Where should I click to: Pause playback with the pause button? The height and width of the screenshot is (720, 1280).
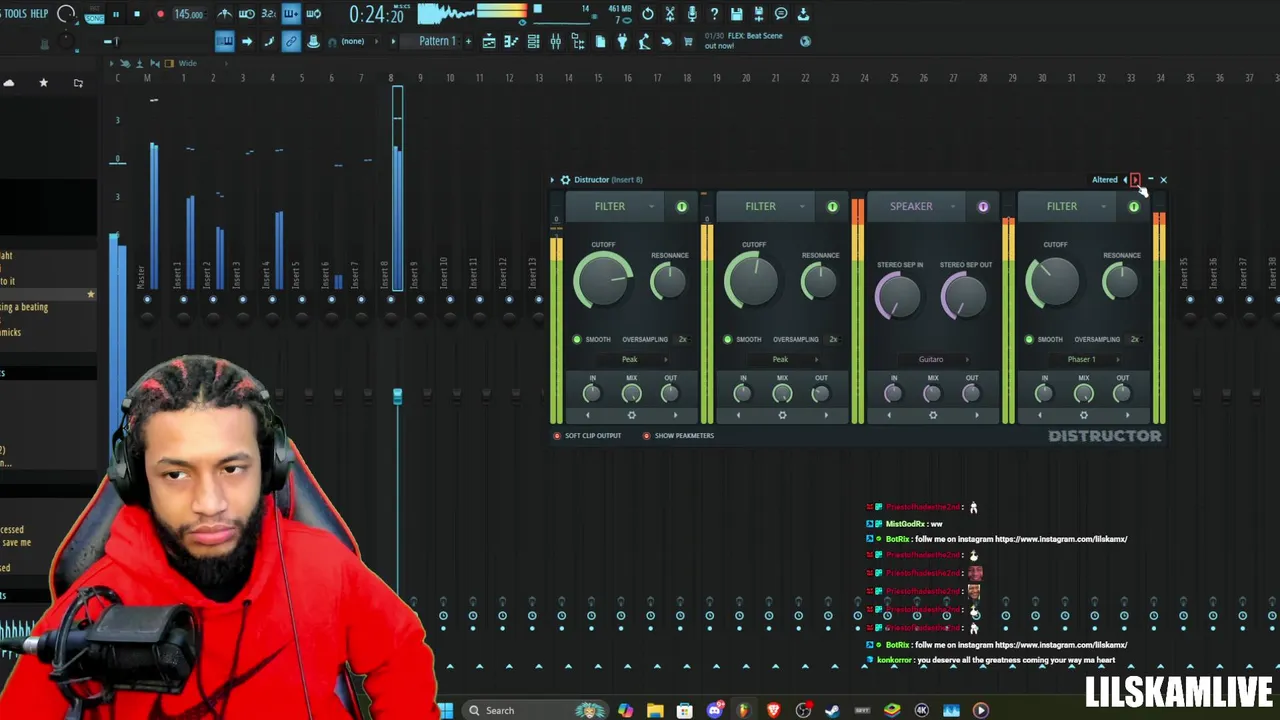[115, 14]
